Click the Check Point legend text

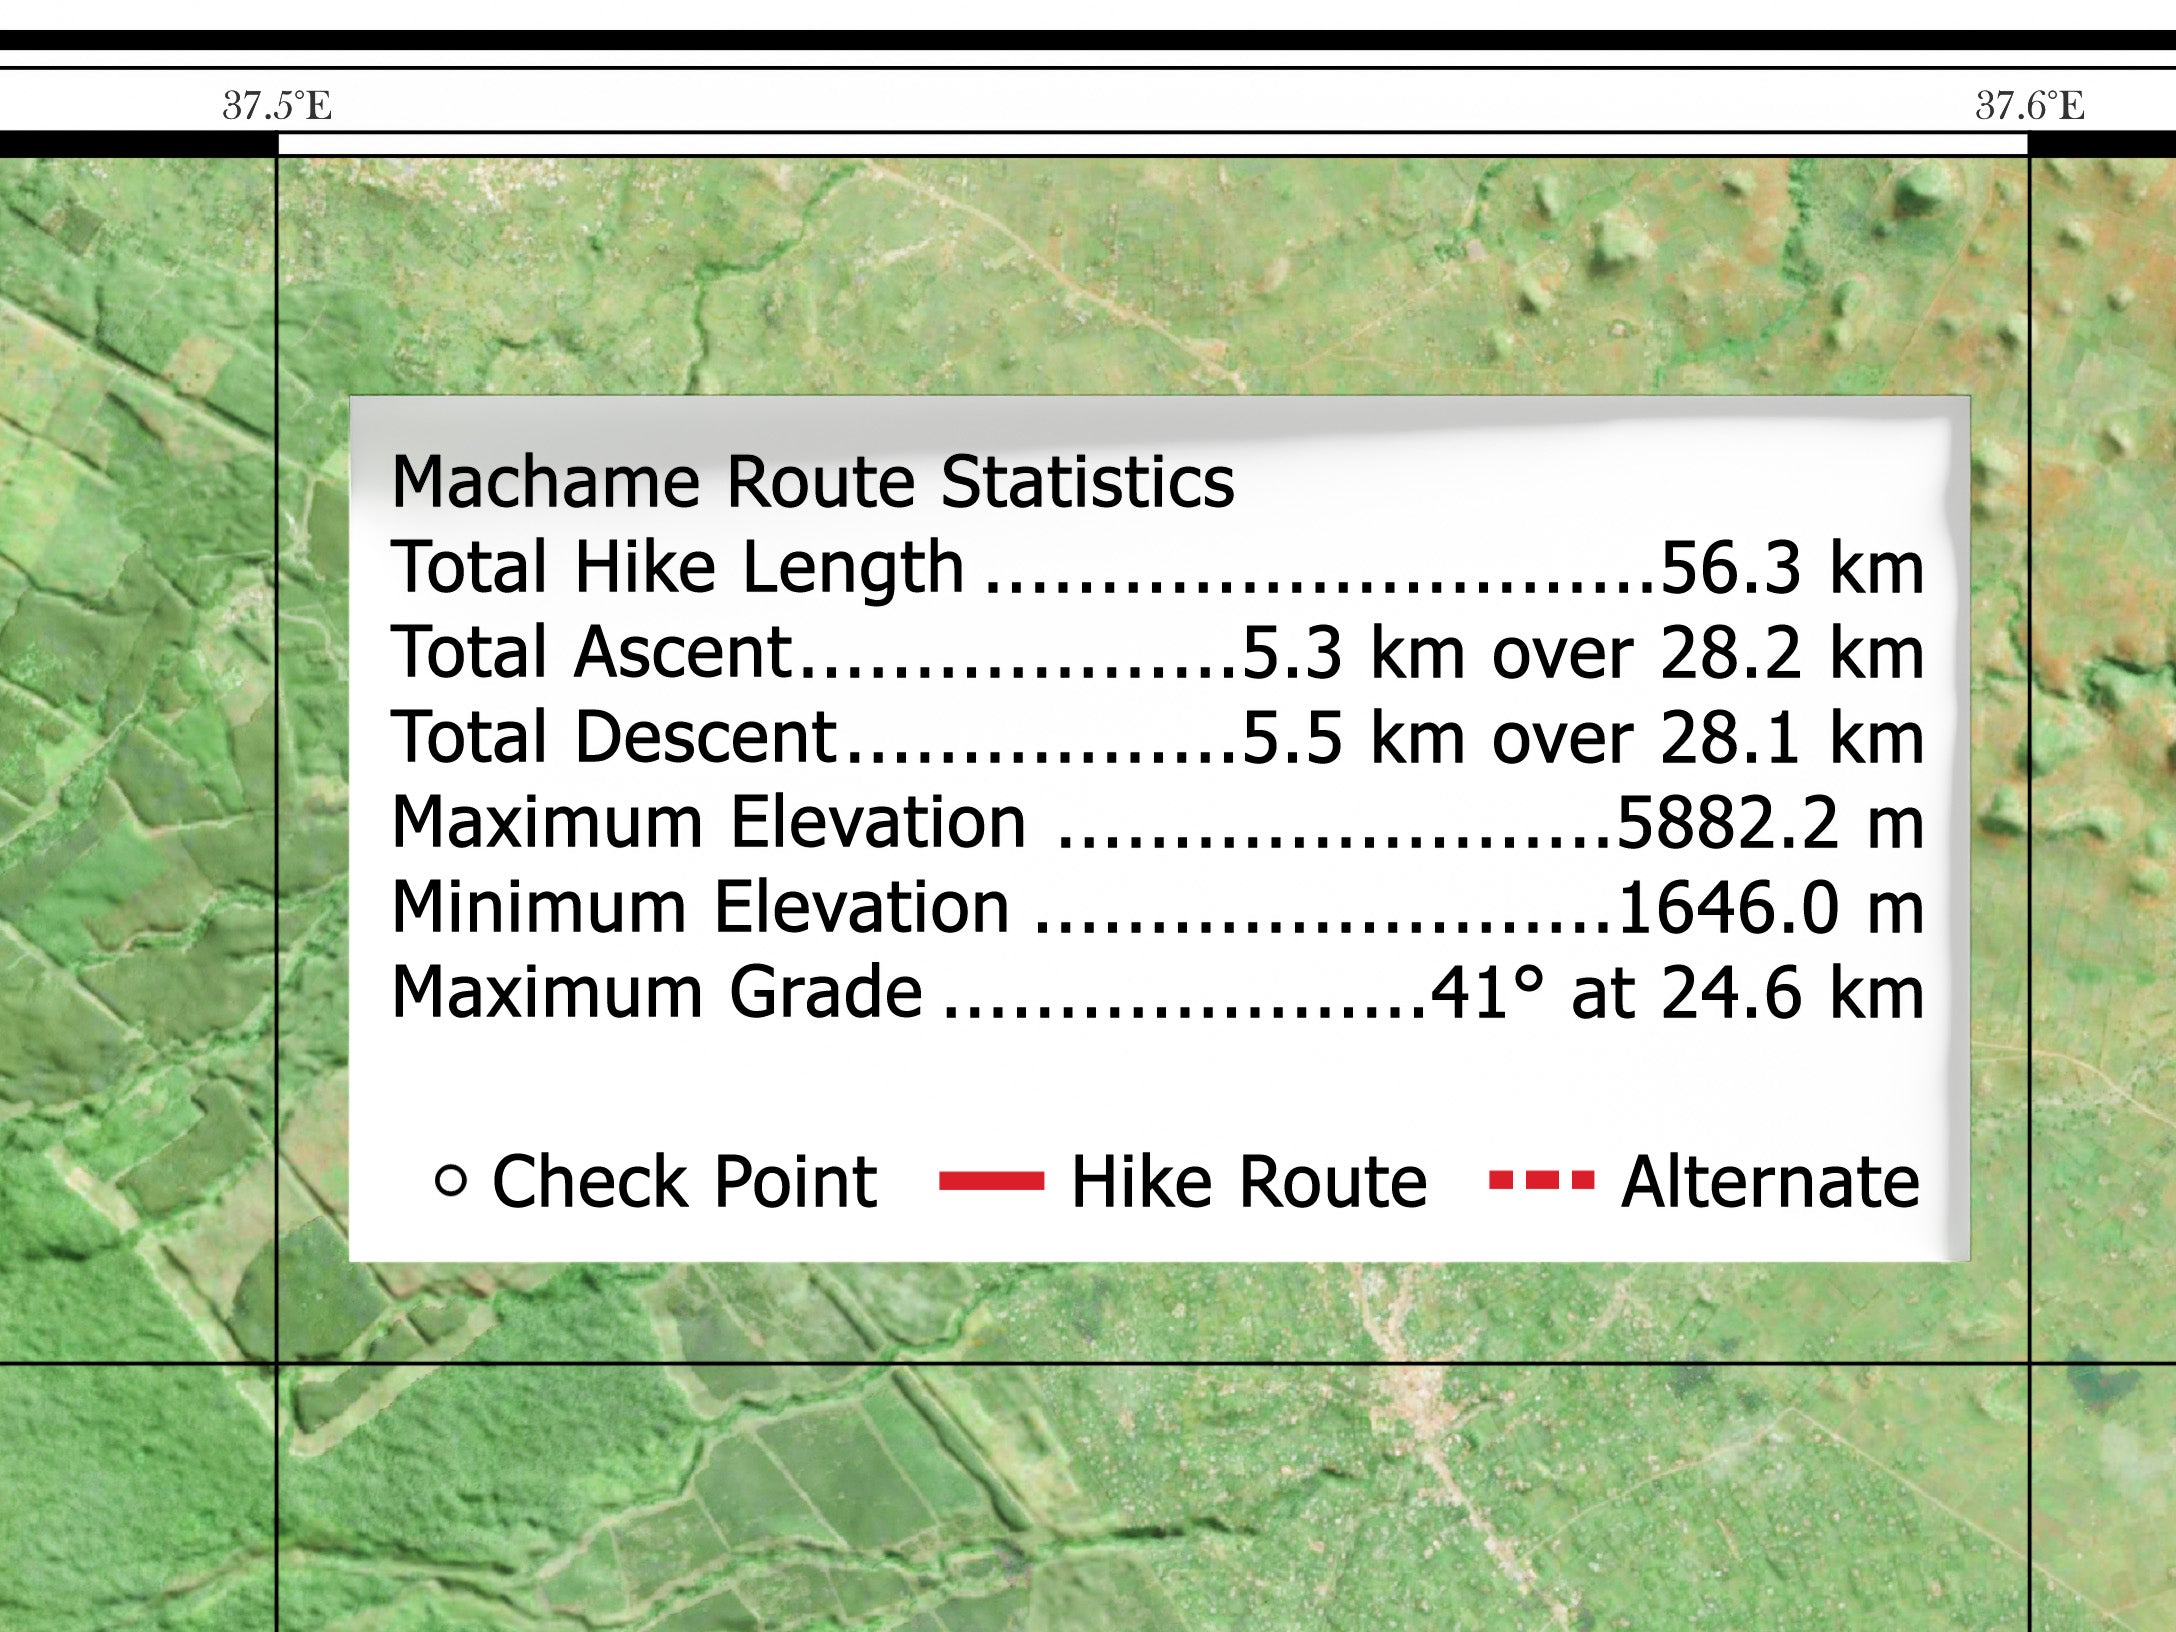684,1183
